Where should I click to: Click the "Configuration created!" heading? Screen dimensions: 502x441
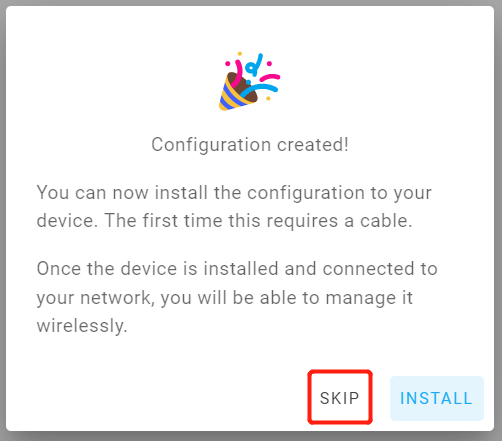(x=250, y=145)
